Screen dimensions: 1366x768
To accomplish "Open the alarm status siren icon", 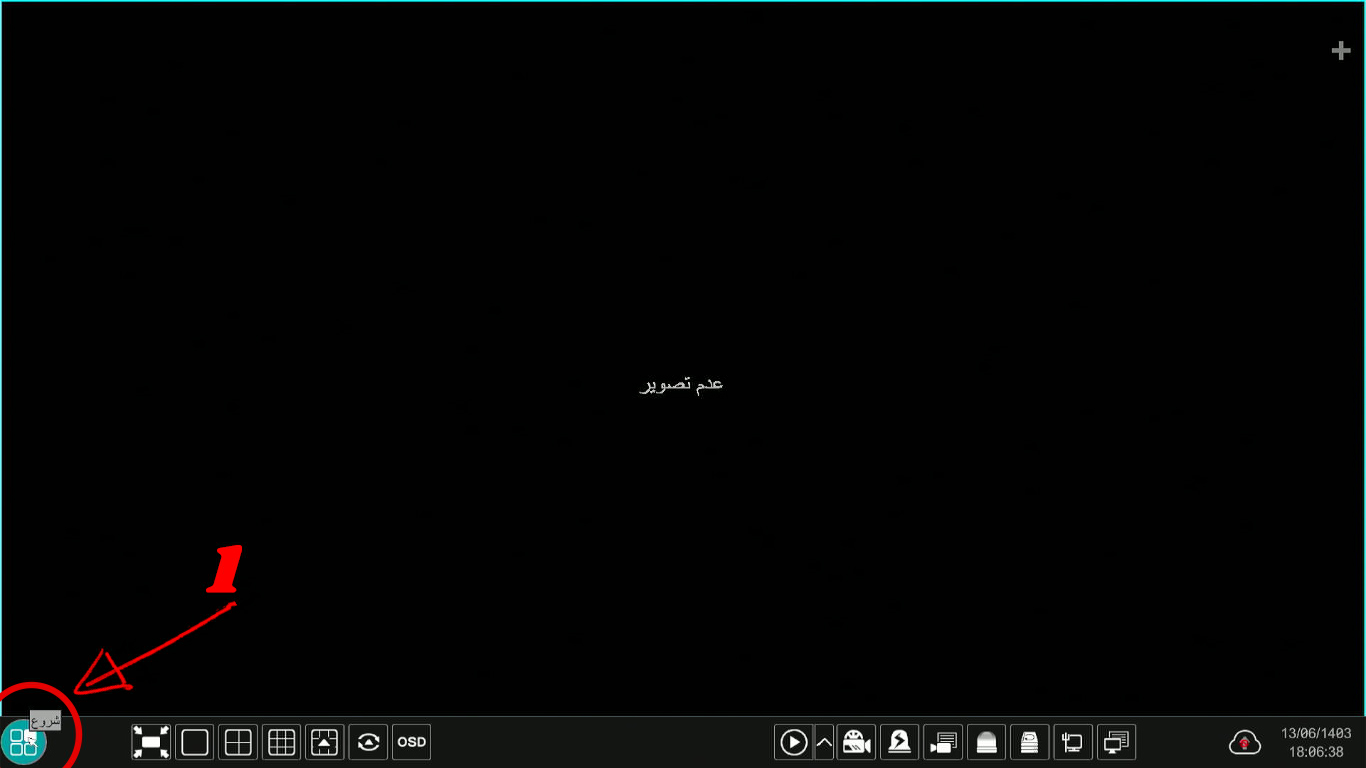I will click(987, 742).
